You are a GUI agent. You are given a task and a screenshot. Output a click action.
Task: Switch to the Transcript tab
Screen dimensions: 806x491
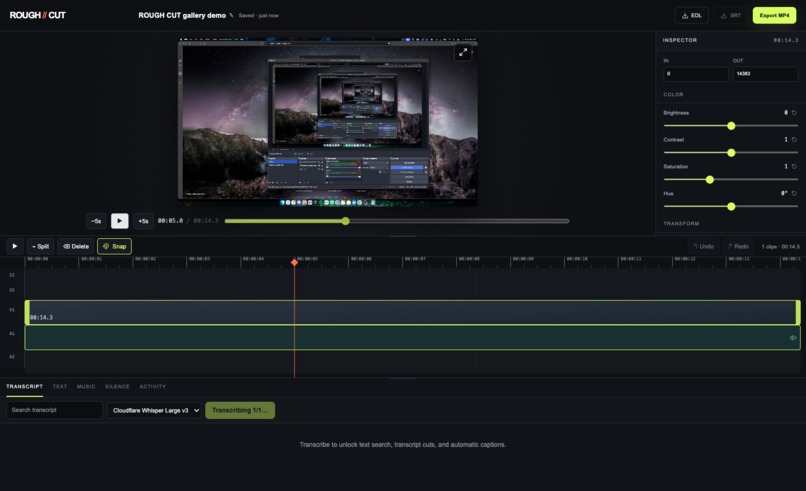pyautogui.click(x=24, y=387)
